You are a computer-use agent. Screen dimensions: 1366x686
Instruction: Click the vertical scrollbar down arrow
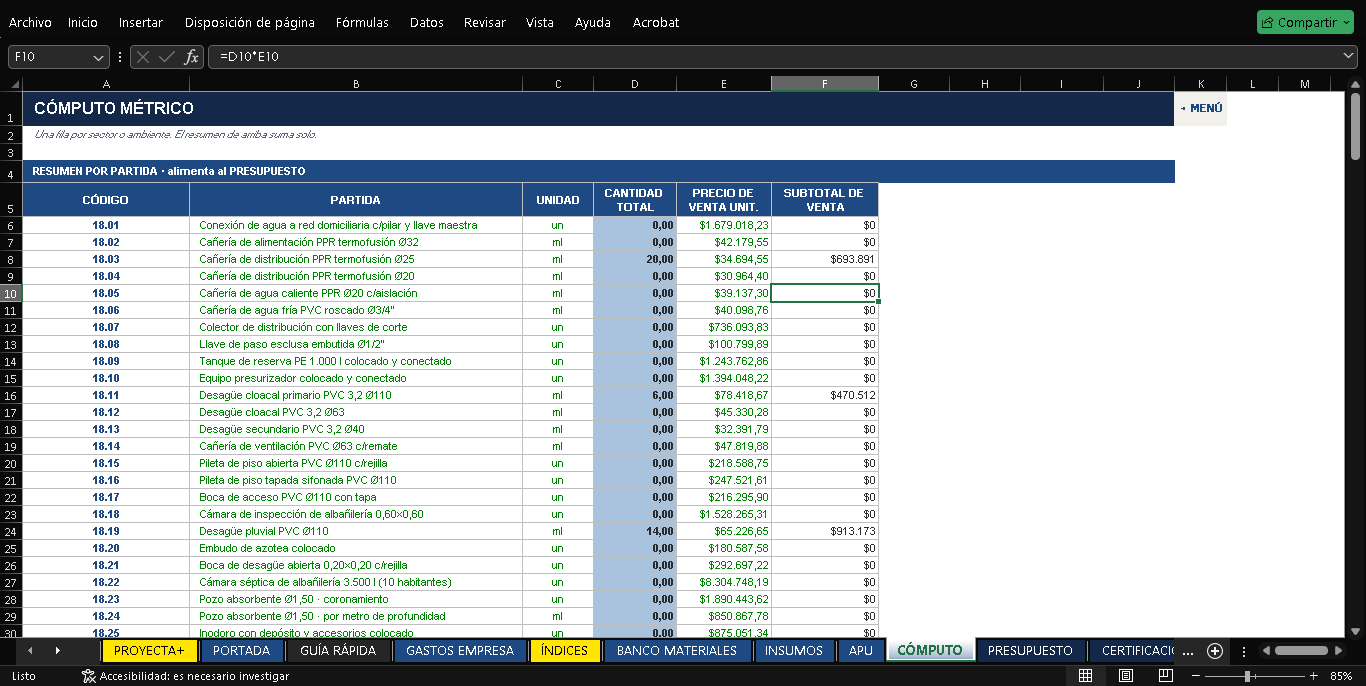pos(1355,631)
